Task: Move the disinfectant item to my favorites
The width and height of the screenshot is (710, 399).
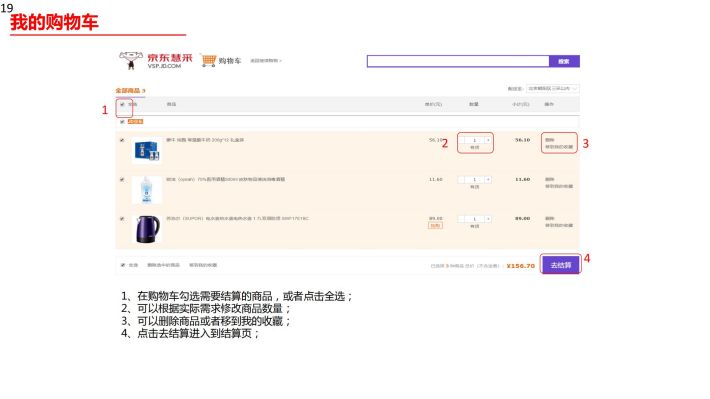Action: click(x=559, y=187)
